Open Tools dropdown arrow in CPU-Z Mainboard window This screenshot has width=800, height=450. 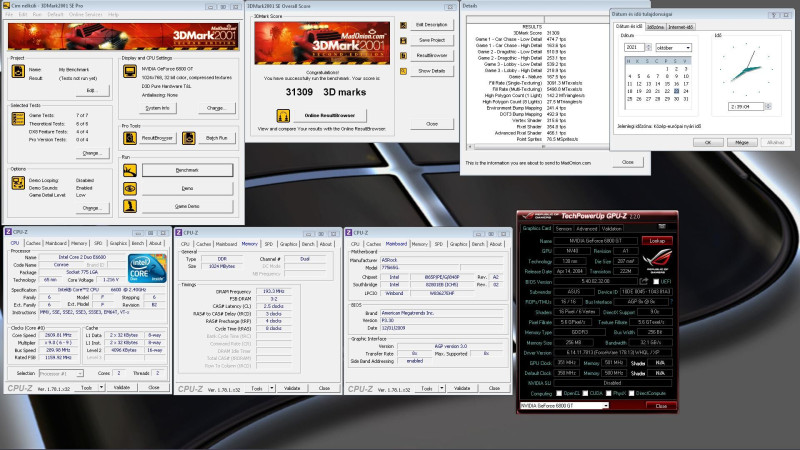point(442,389)
